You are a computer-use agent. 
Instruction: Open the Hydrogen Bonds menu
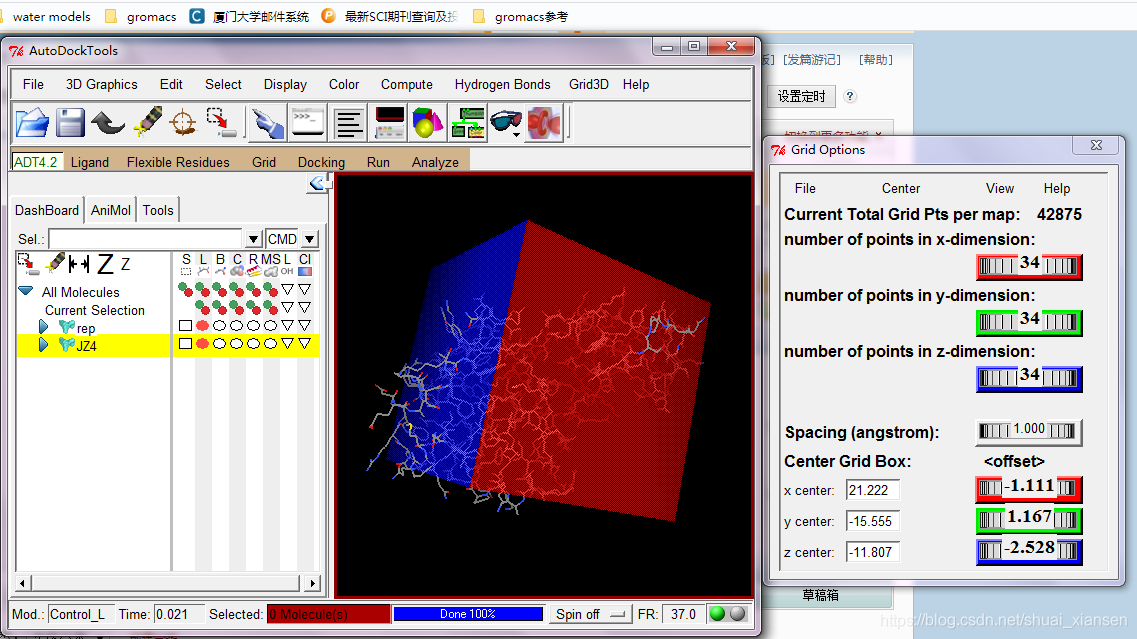(x=503, y=85)
